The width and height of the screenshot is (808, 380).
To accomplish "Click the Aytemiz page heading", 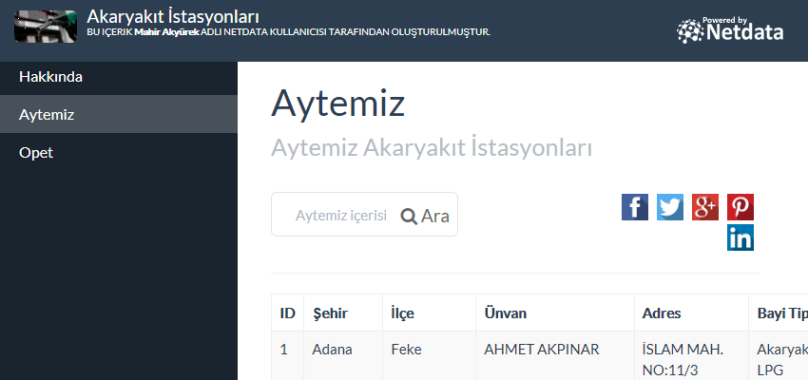I will [338, 104].
